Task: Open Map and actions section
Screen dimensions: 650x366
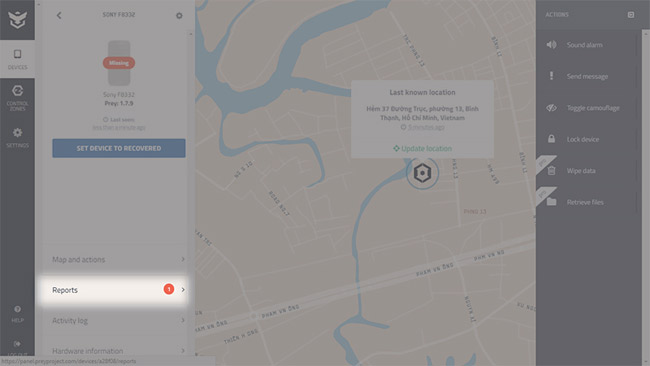Action: pyautogui.click(x=119, y=259)
